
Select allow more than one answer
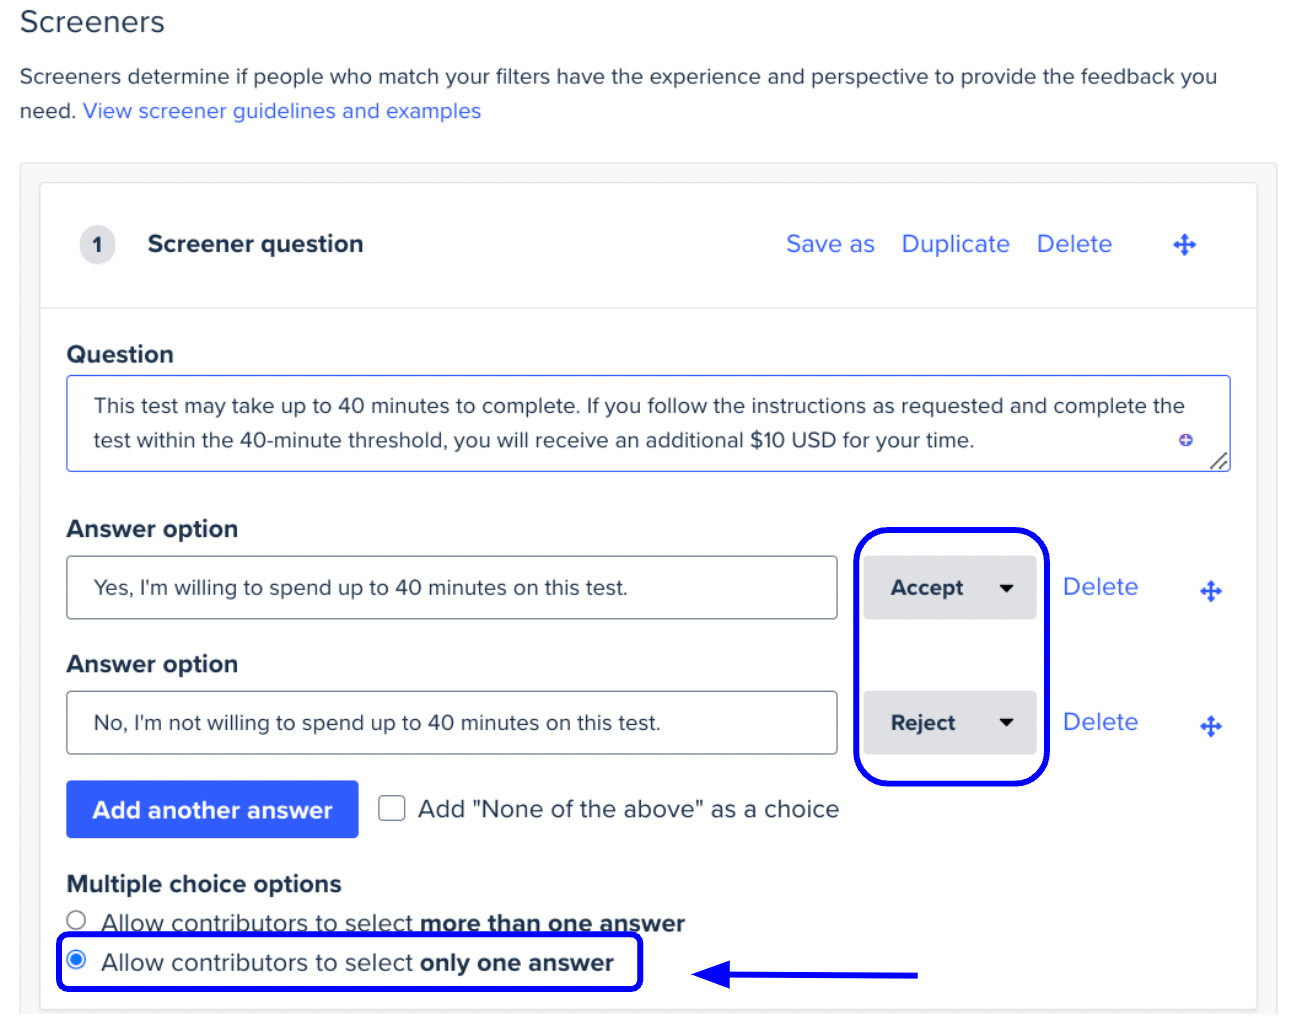[76, 920]
